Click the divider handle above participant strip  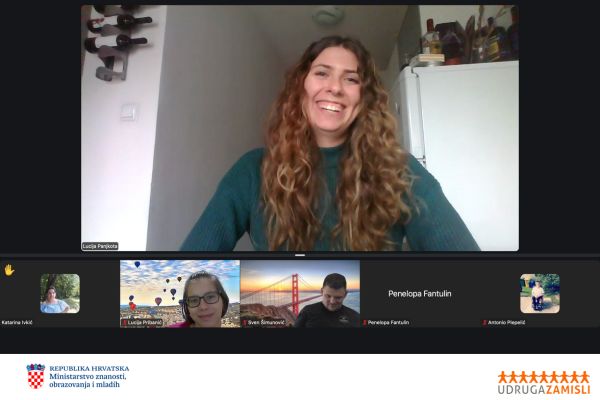[x=300, y=255]
